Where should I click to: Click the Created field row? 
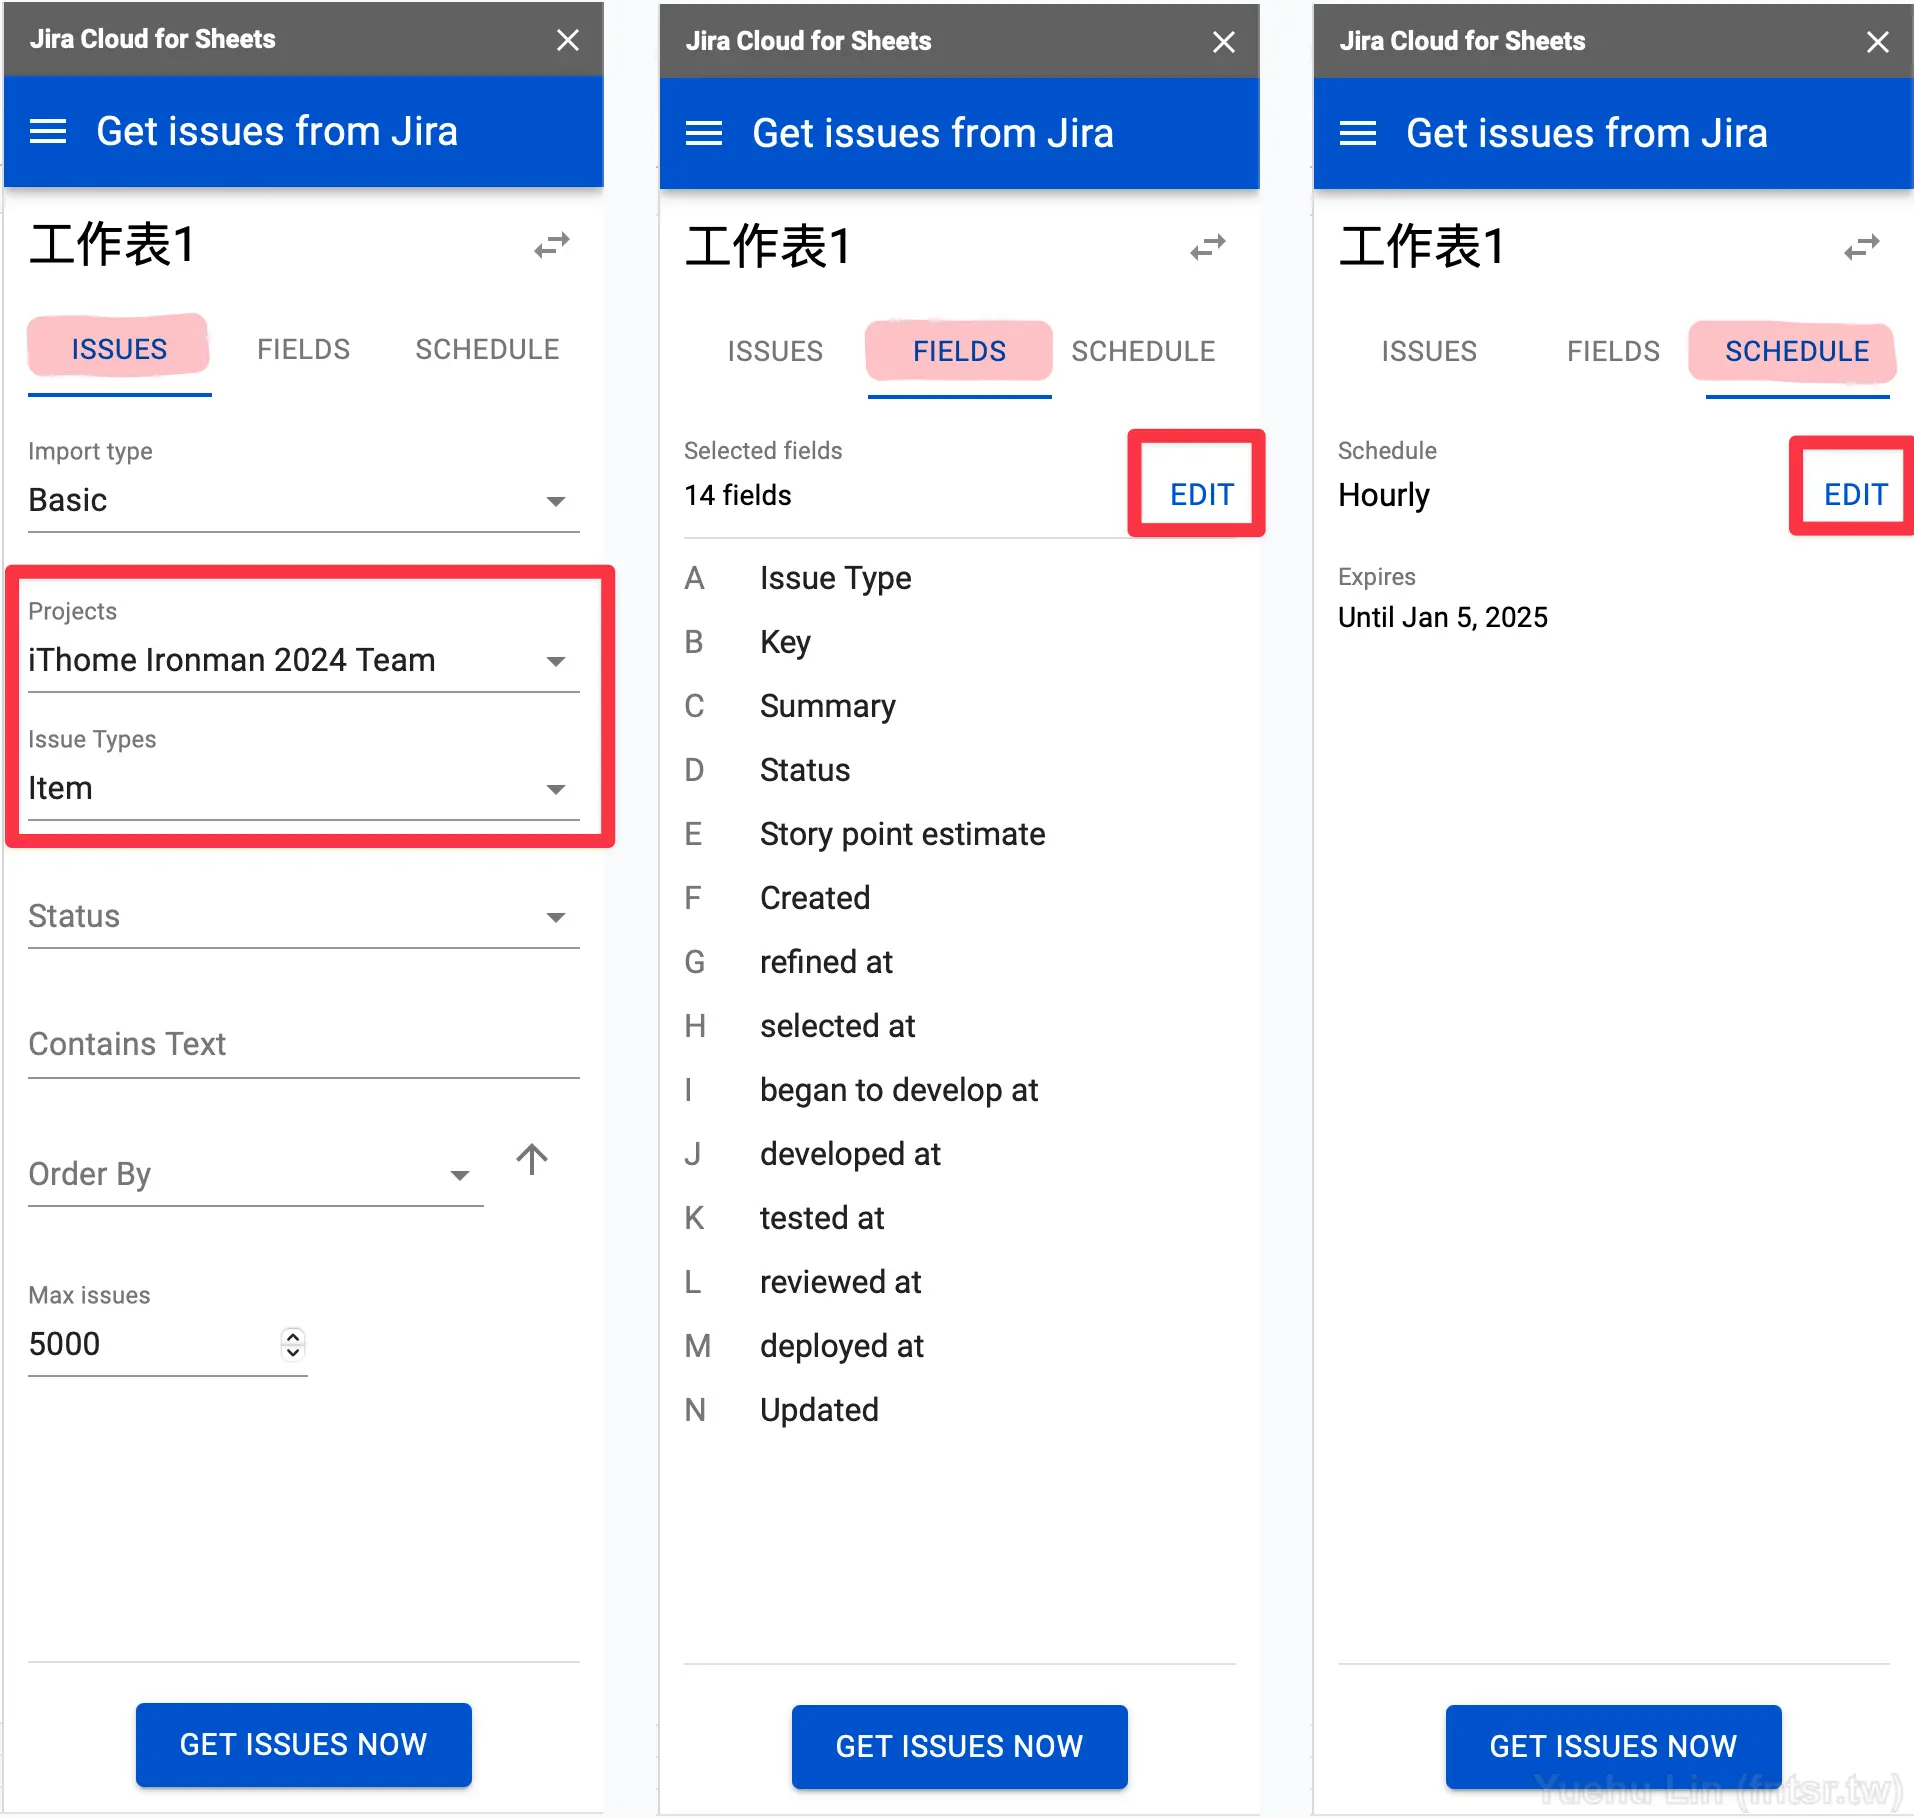[960, 898]
